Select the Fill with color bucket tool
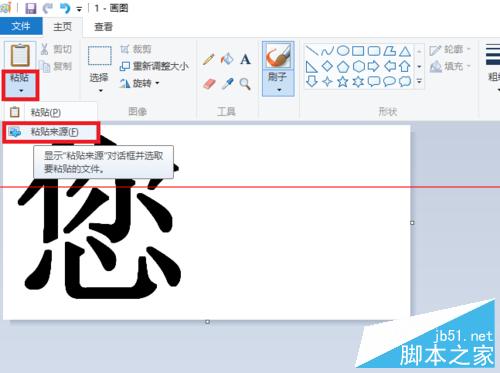This screenshot has width=500, height=373. pos(227,59)
